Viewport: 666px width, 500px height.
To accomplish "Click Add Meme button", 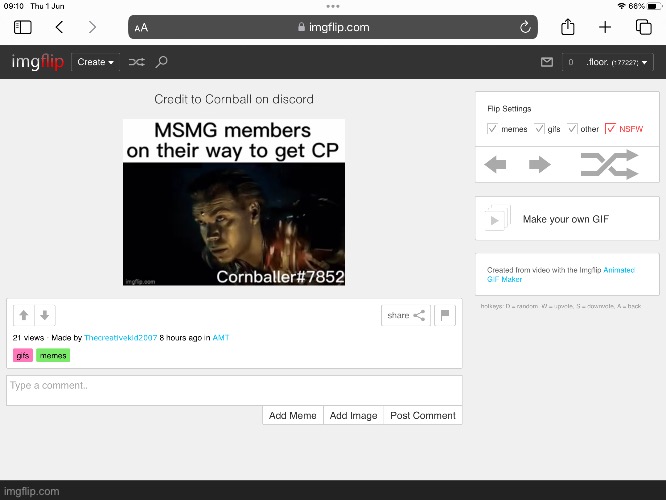I will pos(293,415).
